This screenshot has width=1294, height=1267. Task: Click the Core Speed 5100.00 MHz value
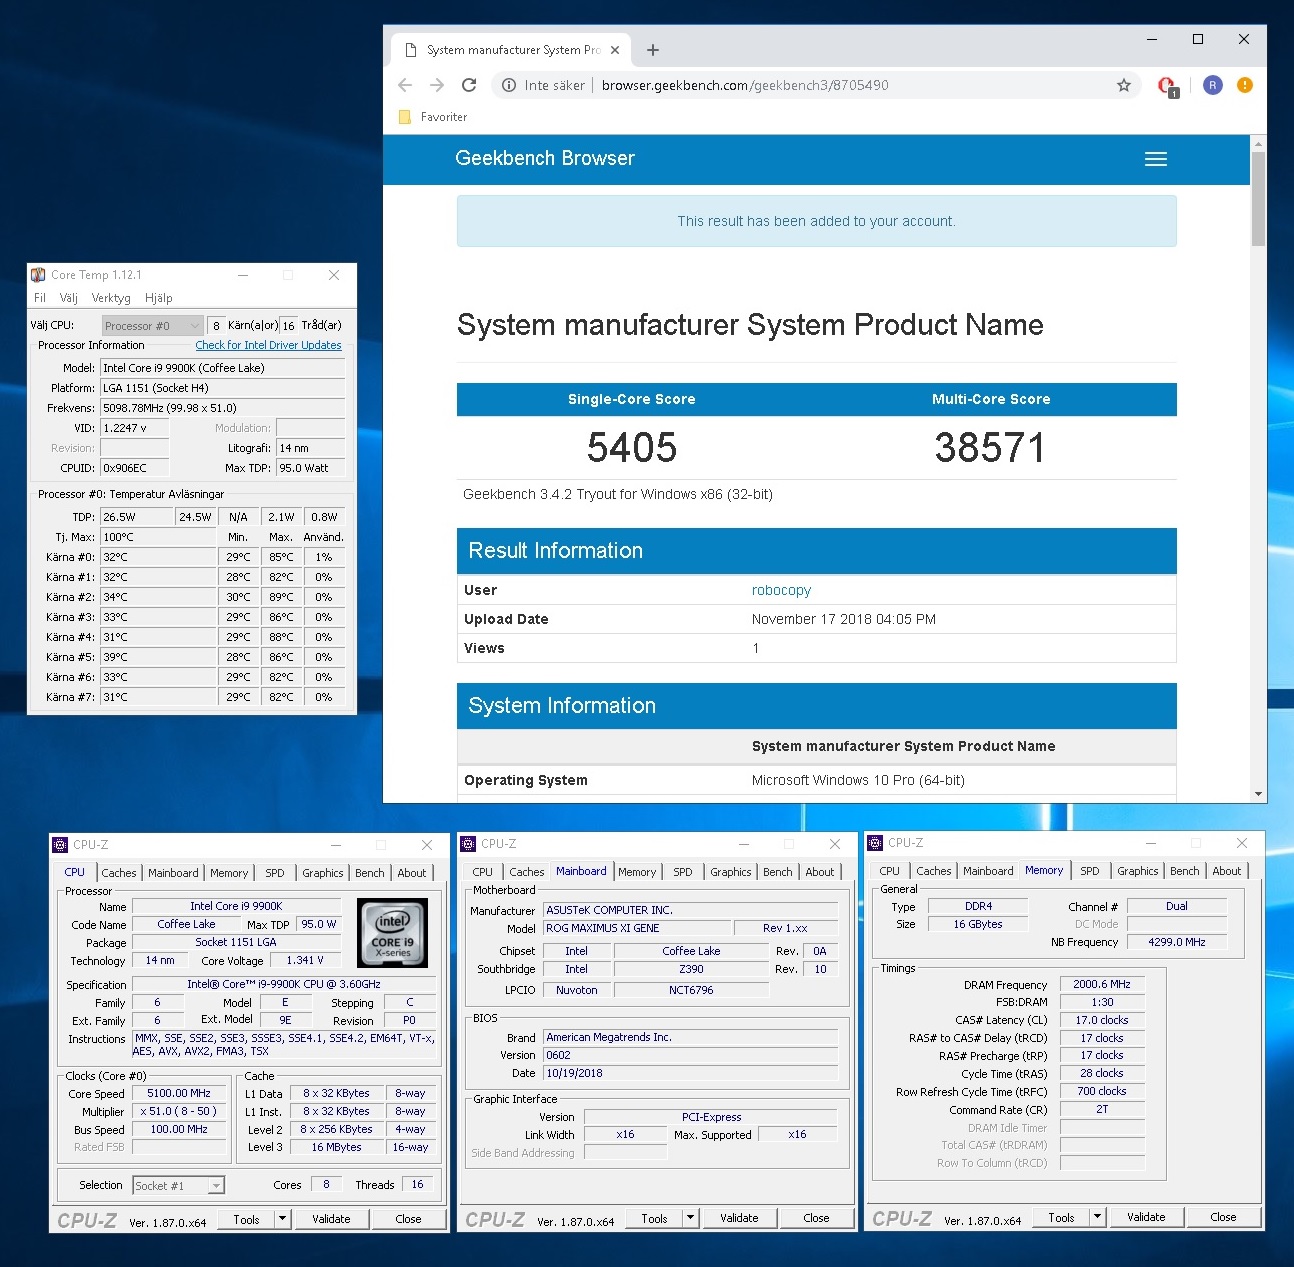pyautogui.click(x=179, y=1093)
